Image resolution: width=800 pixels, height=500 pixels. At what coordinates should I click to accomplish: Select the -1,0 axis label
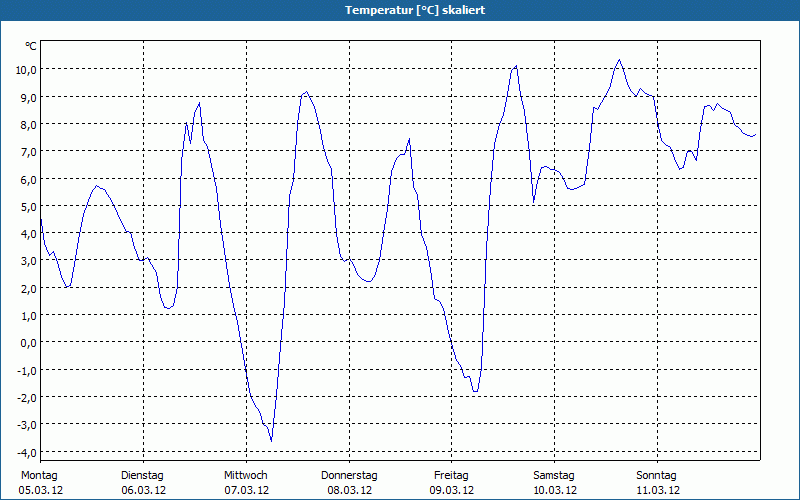27,371
